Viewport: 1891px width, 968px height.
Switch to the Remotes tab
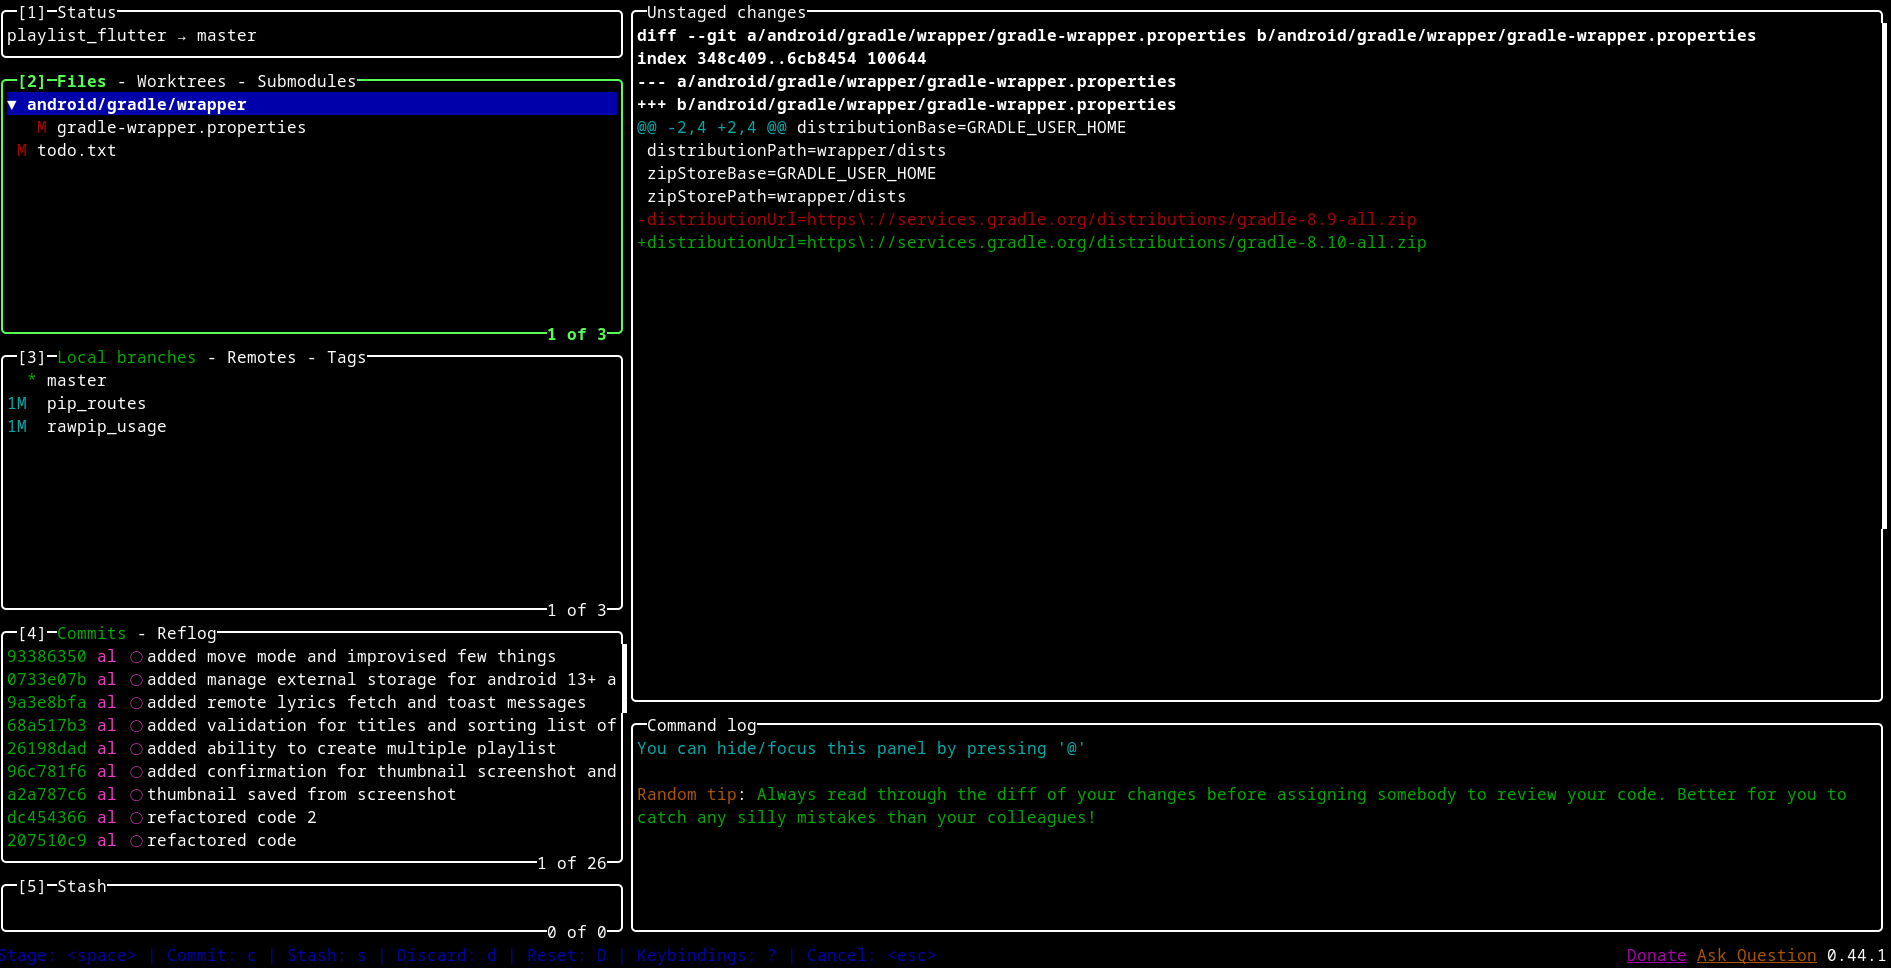(261, 358)
